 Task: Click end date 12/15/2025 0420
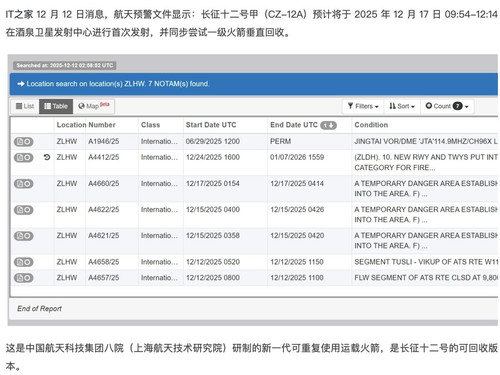(297, 235)
